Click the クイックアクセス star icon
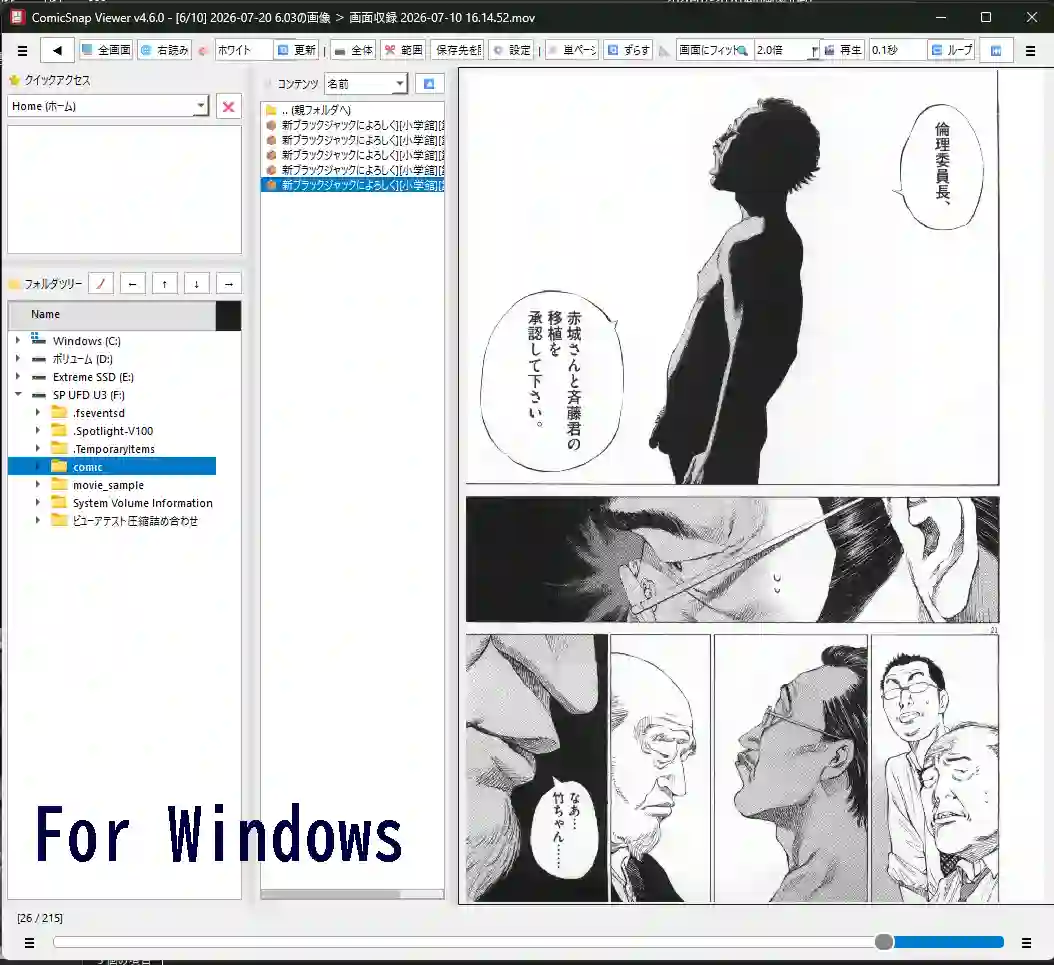 14,80
